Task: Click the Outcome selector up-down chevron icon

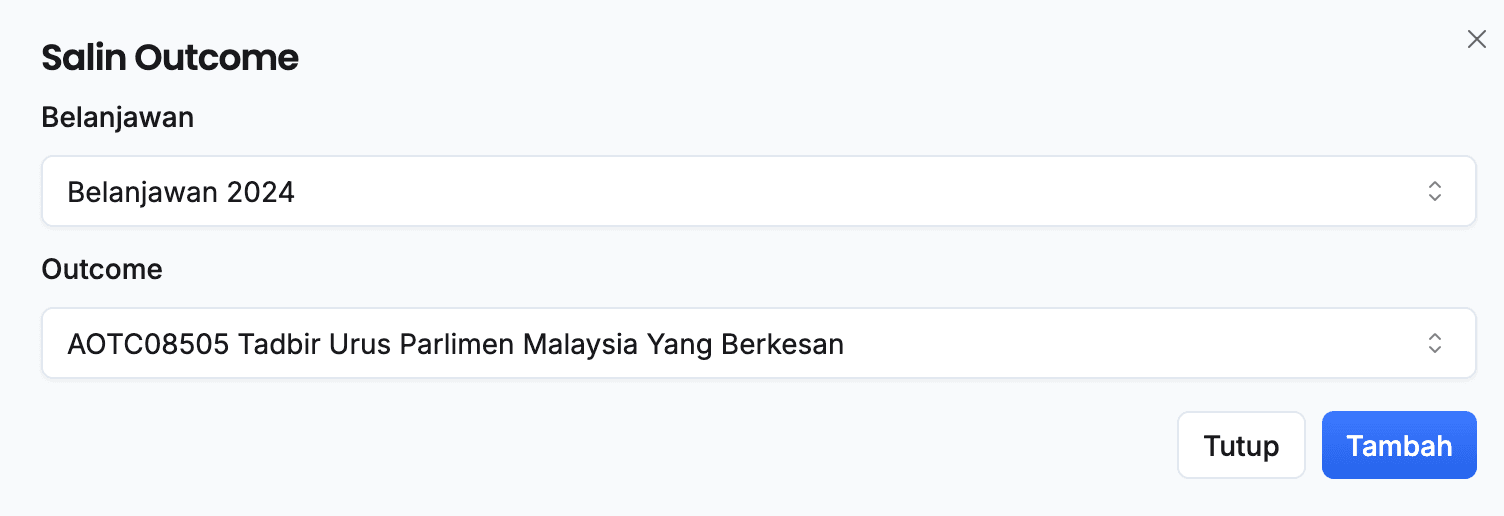Action: (1434, 343)
